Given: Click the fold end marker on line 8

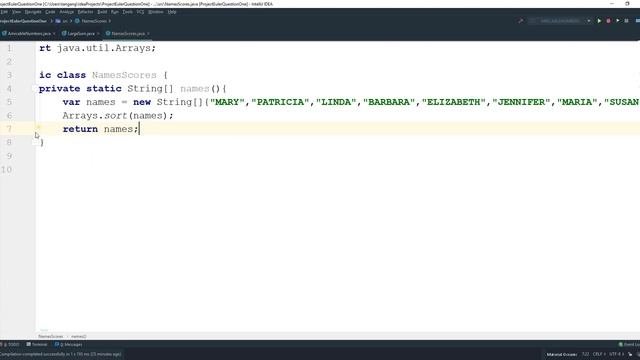Looking at the screenshot, I should (35, 142).
